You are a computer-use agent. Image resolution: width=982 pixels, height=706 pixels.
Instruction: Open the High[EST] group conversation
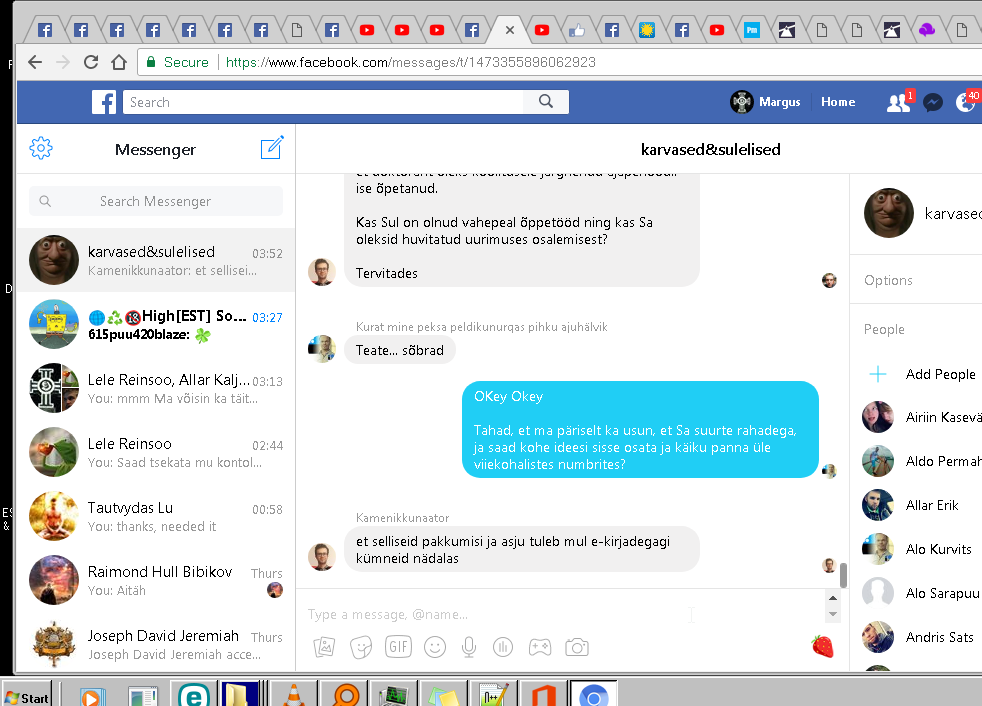[155, 324]
